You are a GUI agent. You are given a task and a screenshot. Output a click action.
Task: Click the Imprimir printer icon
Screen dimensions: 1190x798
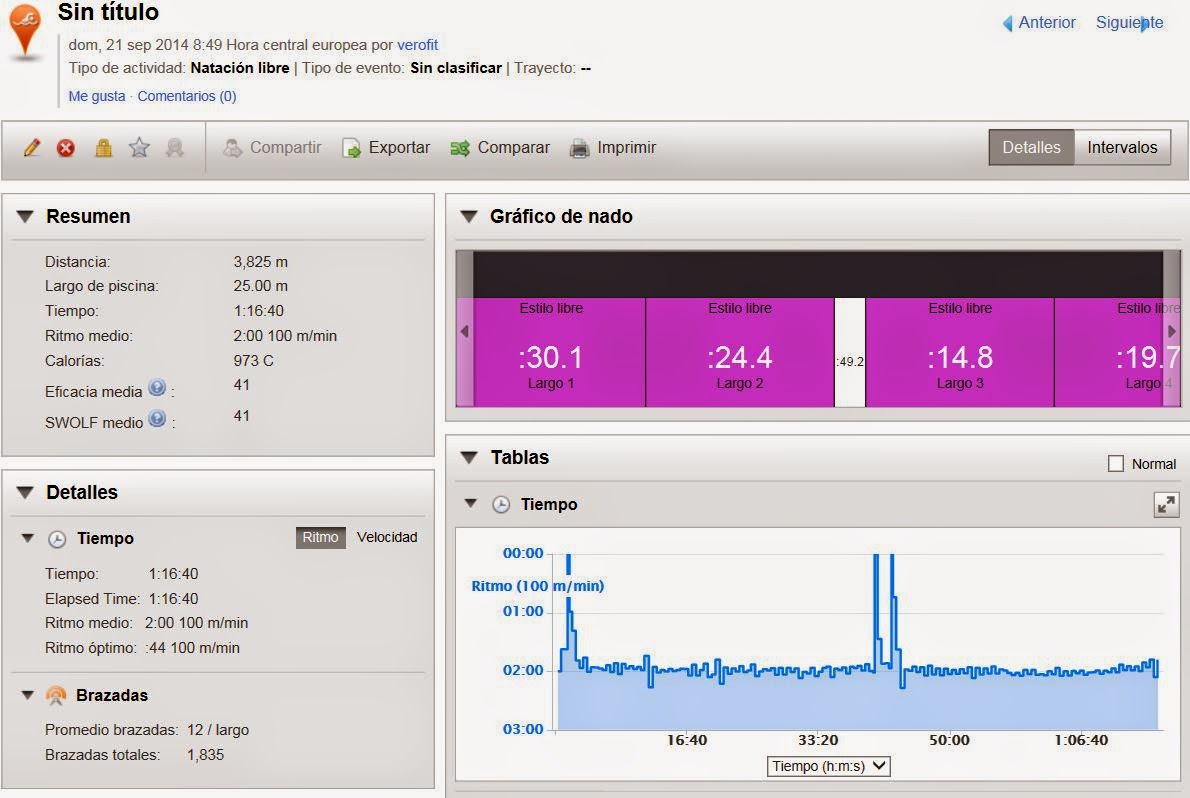click(x=579, y=148)
